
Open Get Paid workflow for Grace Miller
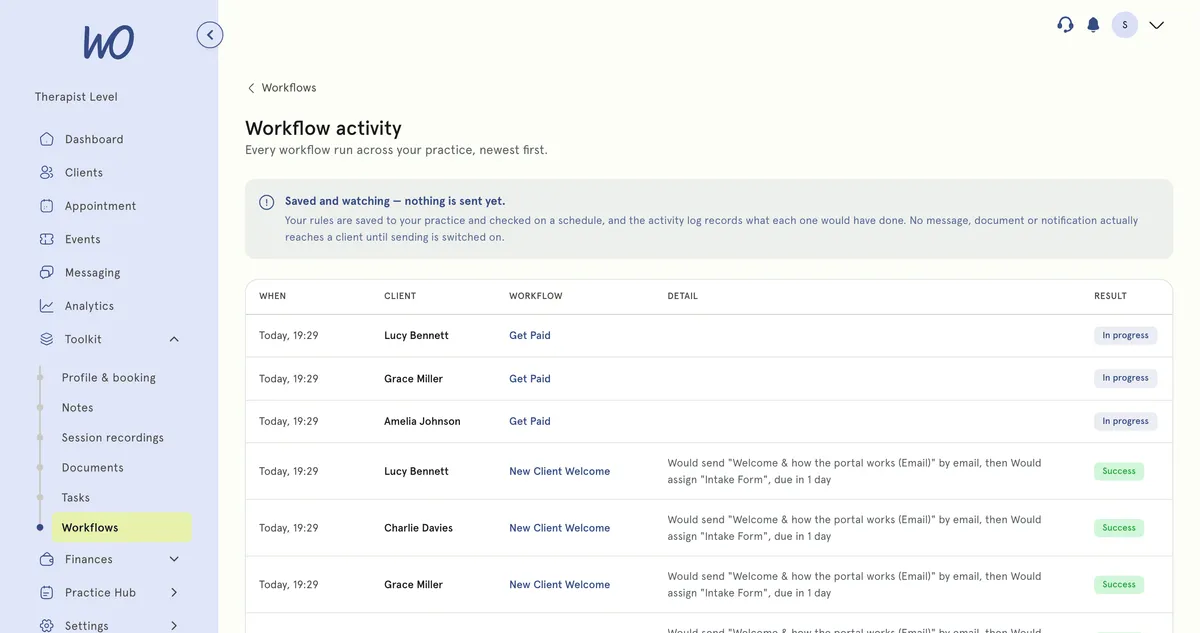[x=530, y=379]
